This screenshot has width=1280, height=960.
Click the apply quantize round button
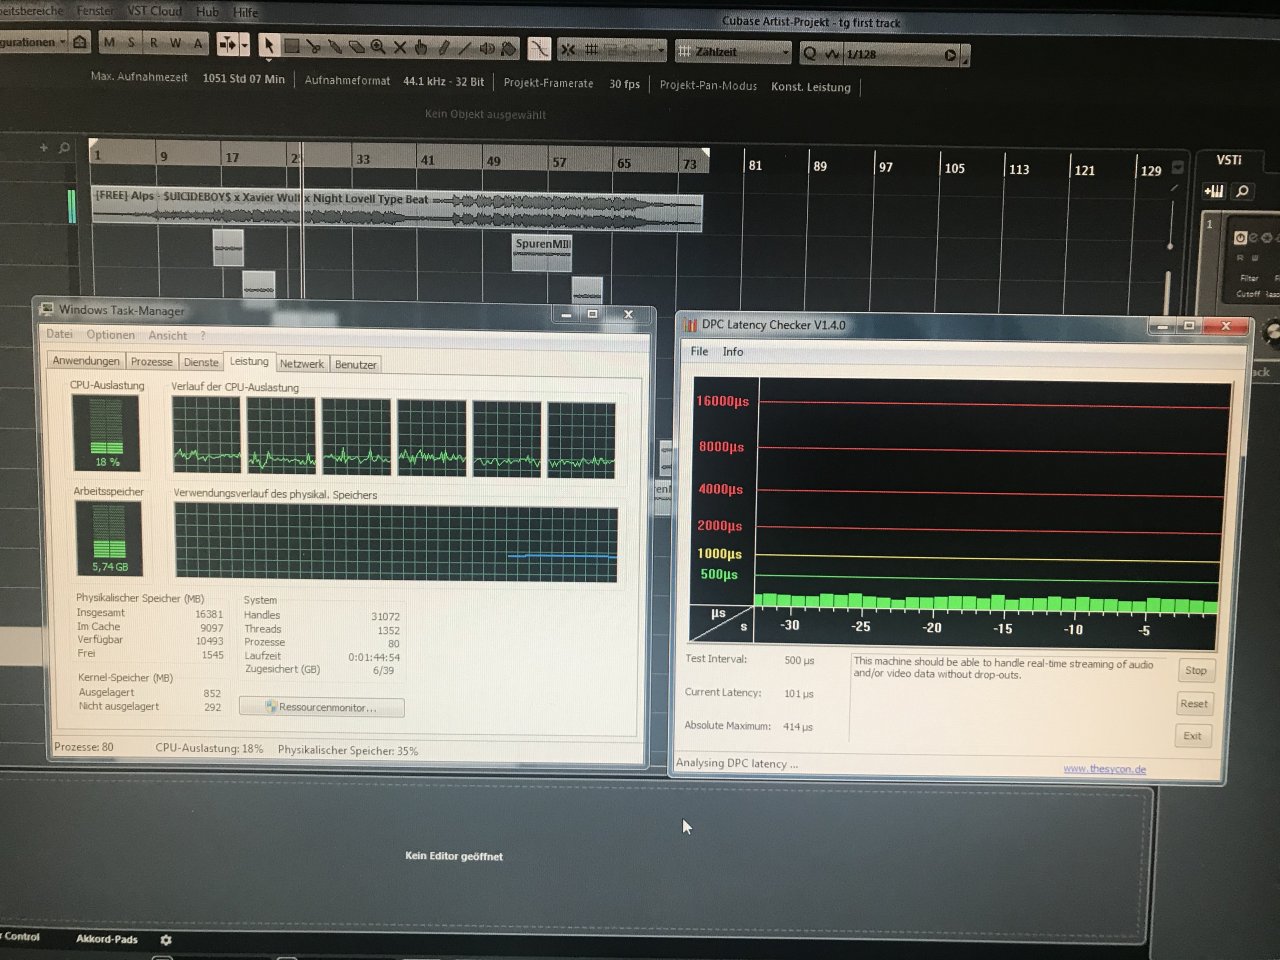(x=950, y=55)
